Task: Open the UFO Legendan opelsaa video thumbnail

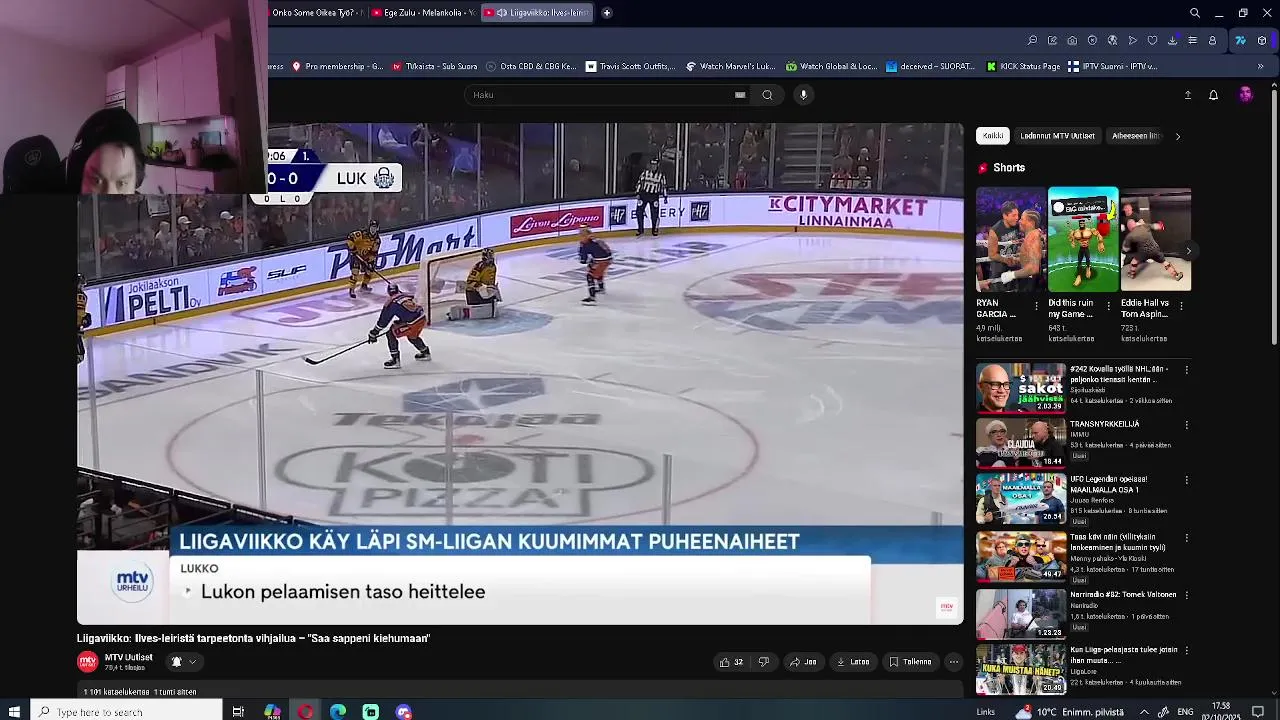Action: click(1021, 498)
